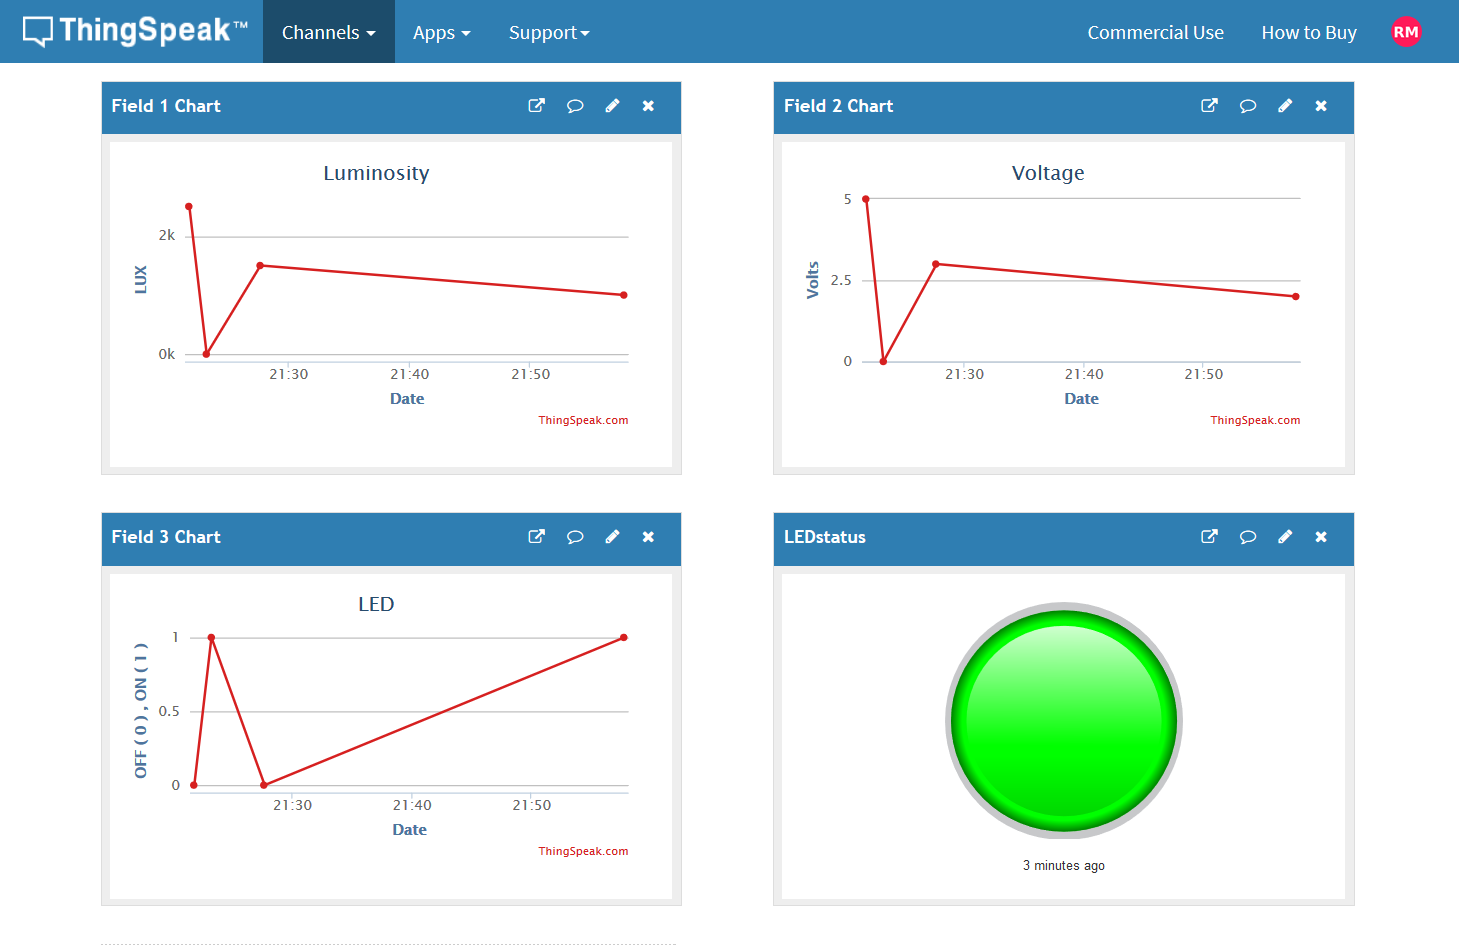Click the Field 1 Chart header title
This screenshot has width=1459, height=945.
pyautogui.click(x=166, y=106)
